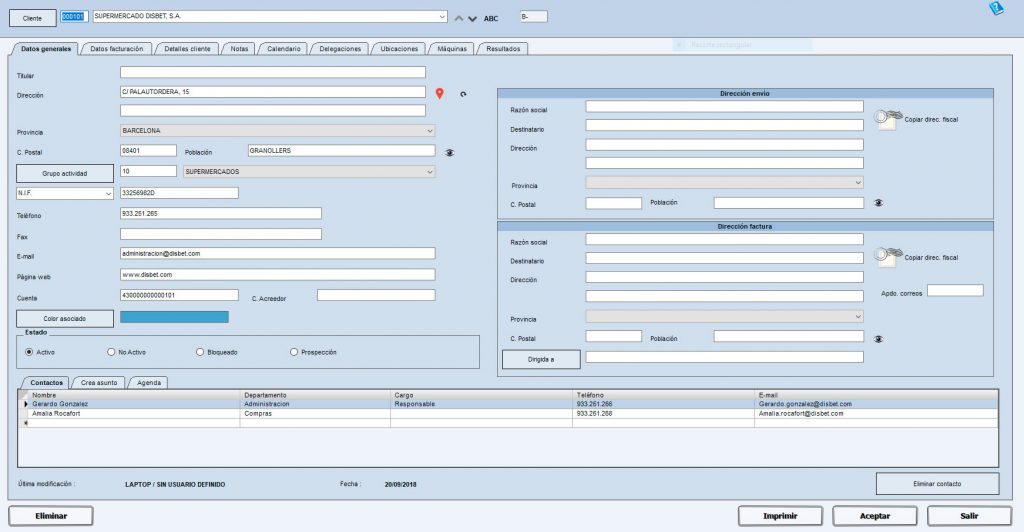This screenshot has height=532, width=1024.
Task: Open the N.I.F. document type dropdown
Action: [x=108, y=193]
